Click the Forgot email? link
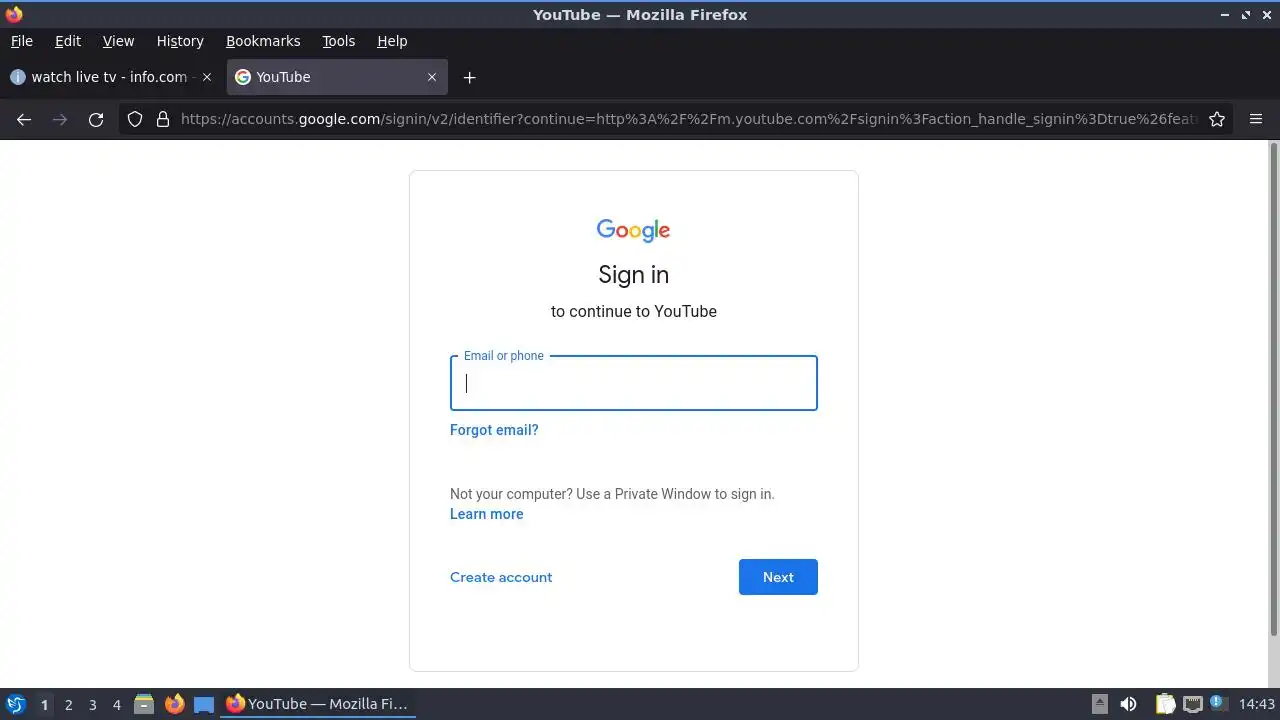 [x=494, y=430]
